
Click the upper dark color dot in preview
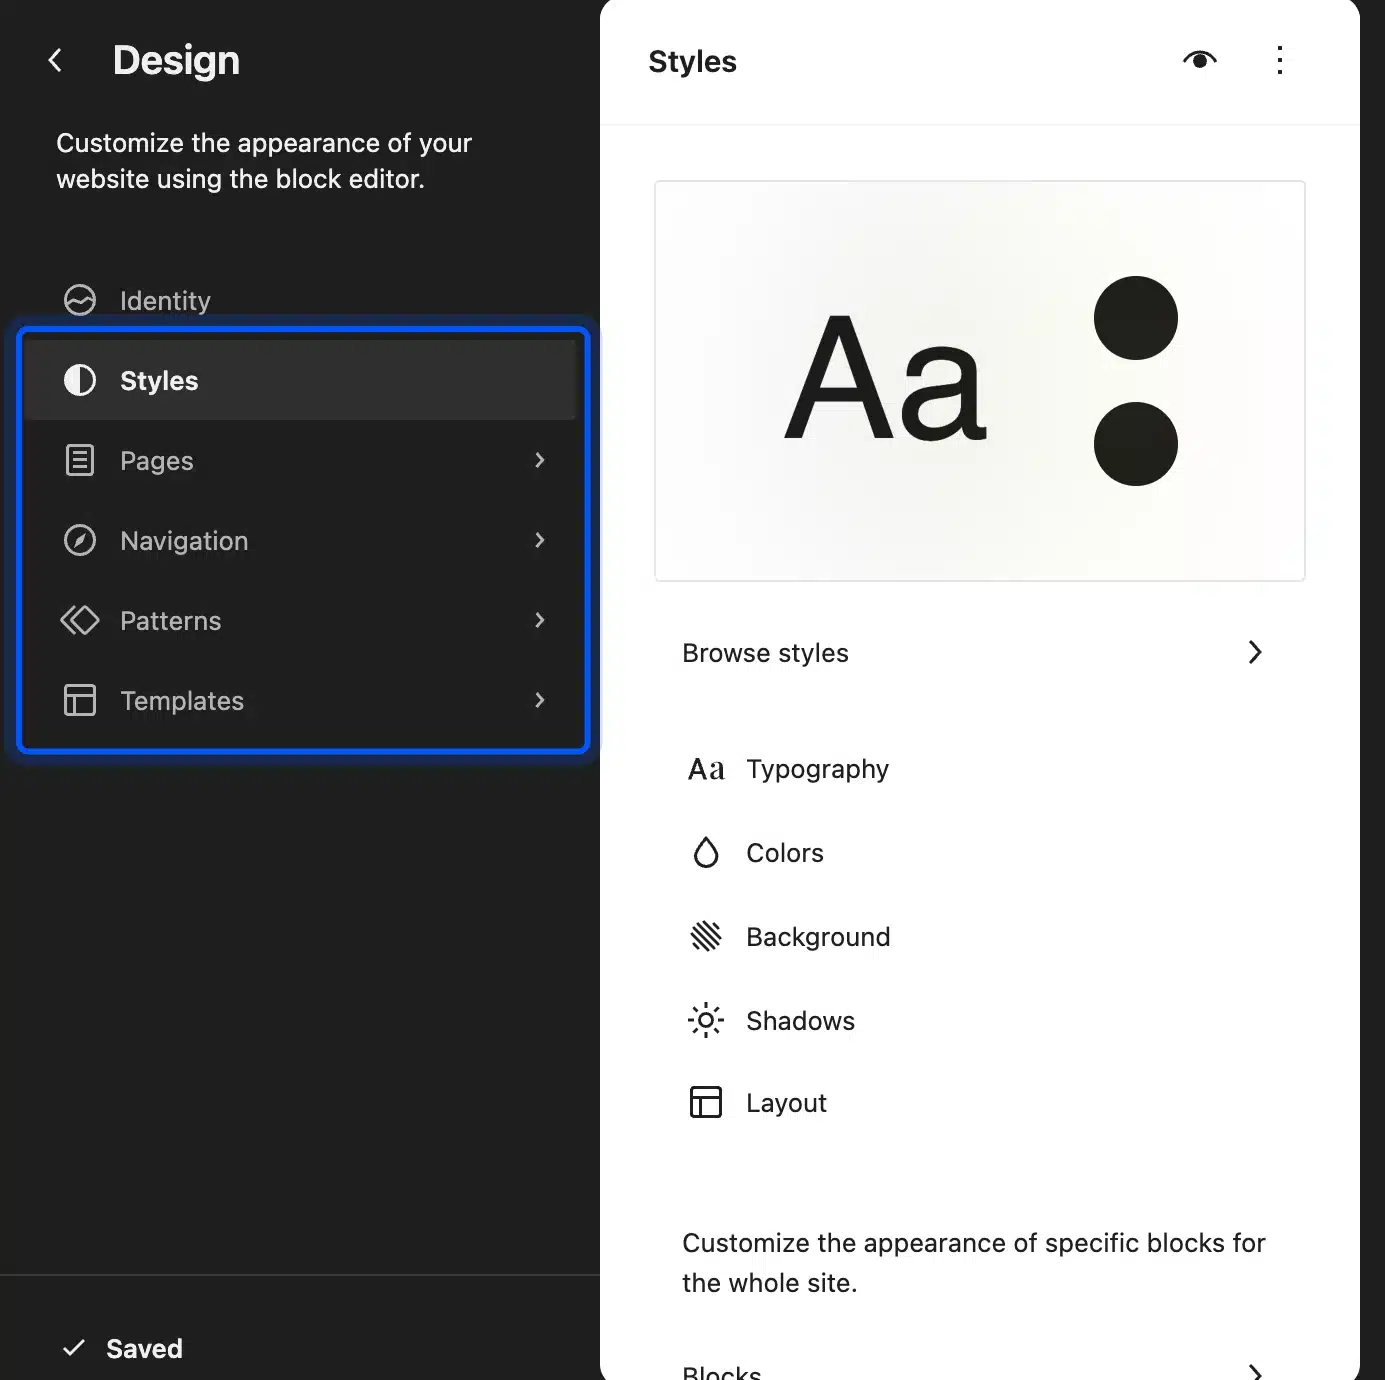[x=1136, y=318]
